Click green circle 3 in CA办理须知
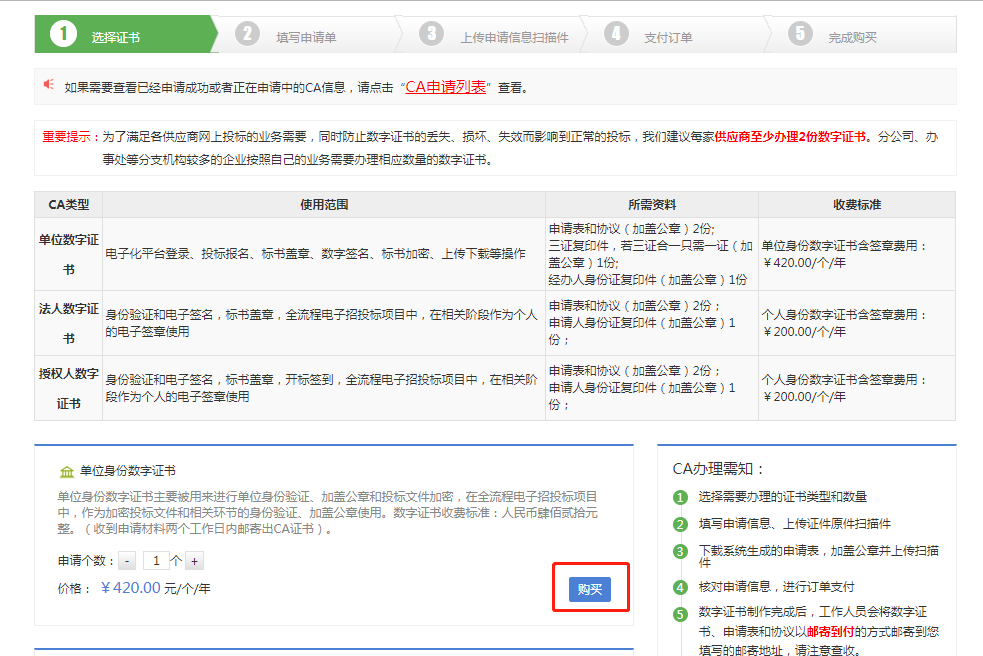983x656 pixels. (x=680, y=552)
